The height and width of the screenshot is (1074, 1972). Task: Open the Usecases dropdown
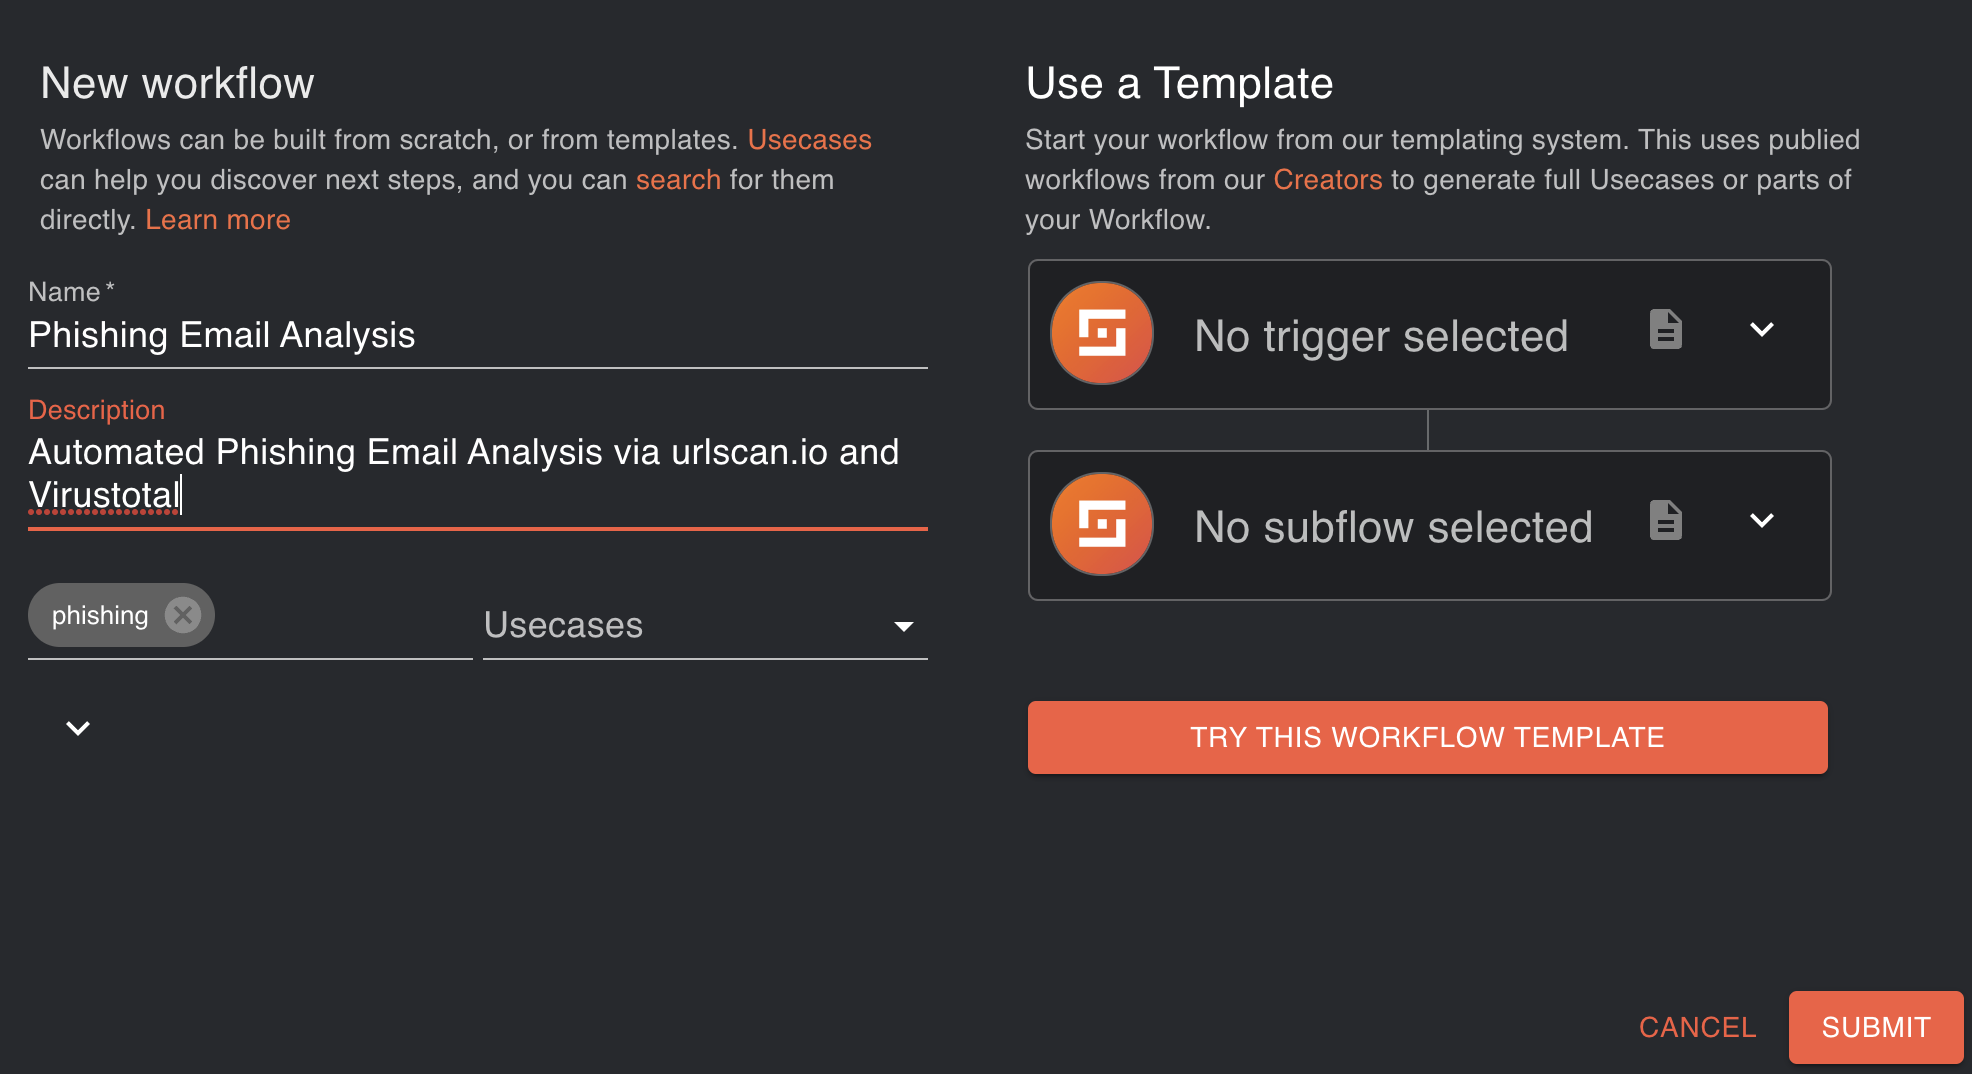point(704,626)
